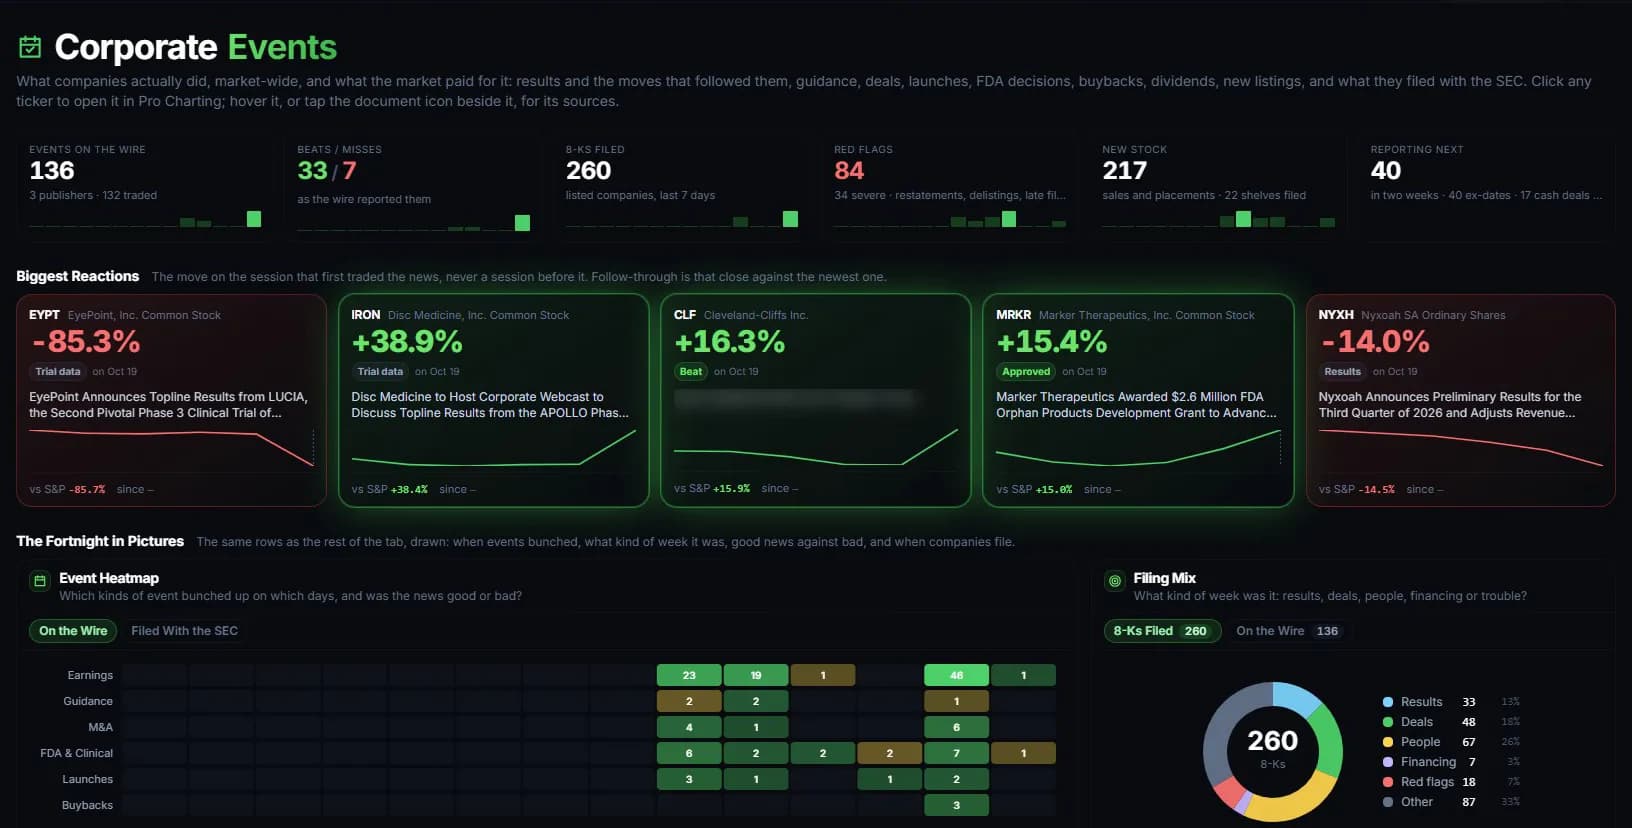
Task: Switch heatmap to Filed With the SEC
Action: pyautogui.click(x=184, y=631)
